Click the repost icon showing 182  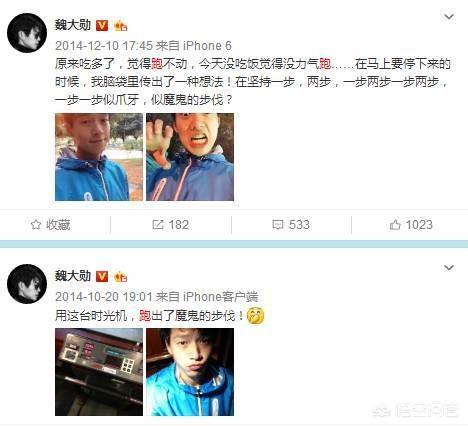tap(157, 225)
